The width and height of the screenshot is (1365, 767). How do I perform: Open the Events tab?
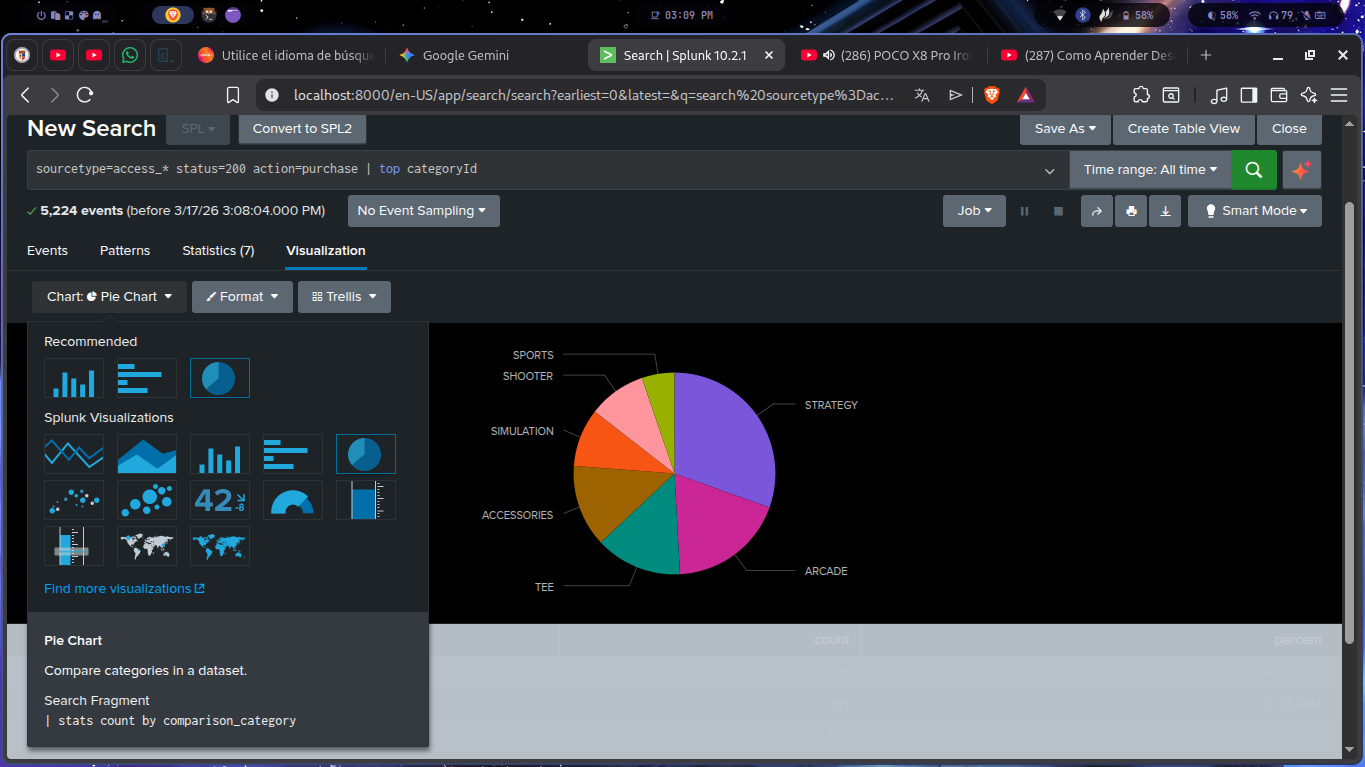pyautogui.click(x=47, y=251)
